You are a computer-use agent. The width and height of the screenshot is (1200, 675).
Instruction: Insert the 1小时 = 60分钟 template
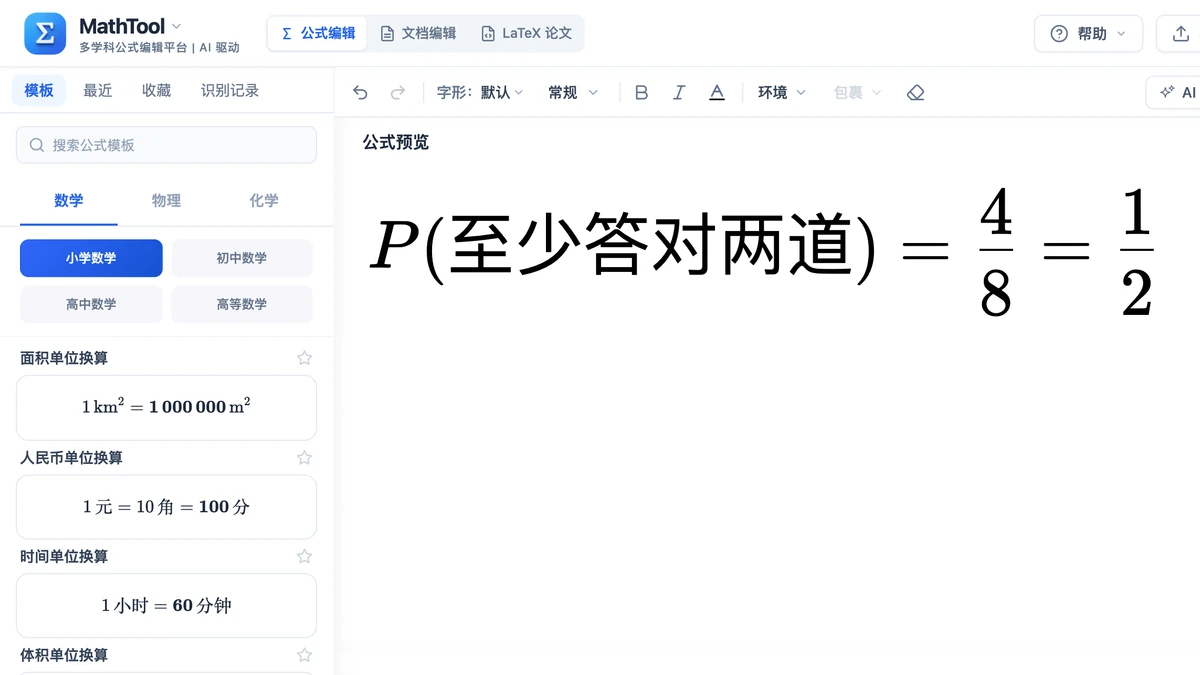click(x=166, y=605)
